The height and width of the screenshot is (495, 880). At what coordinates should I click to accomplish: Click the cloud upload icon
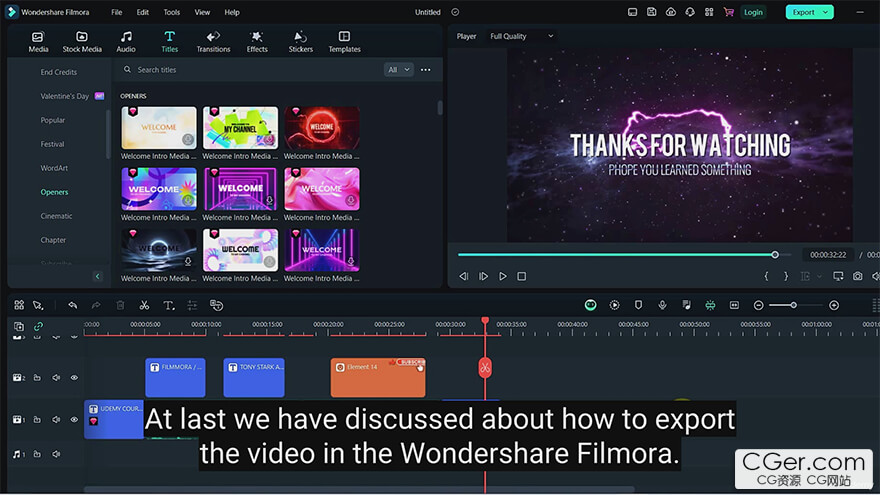pyautogui.click(x=671, y=12)
